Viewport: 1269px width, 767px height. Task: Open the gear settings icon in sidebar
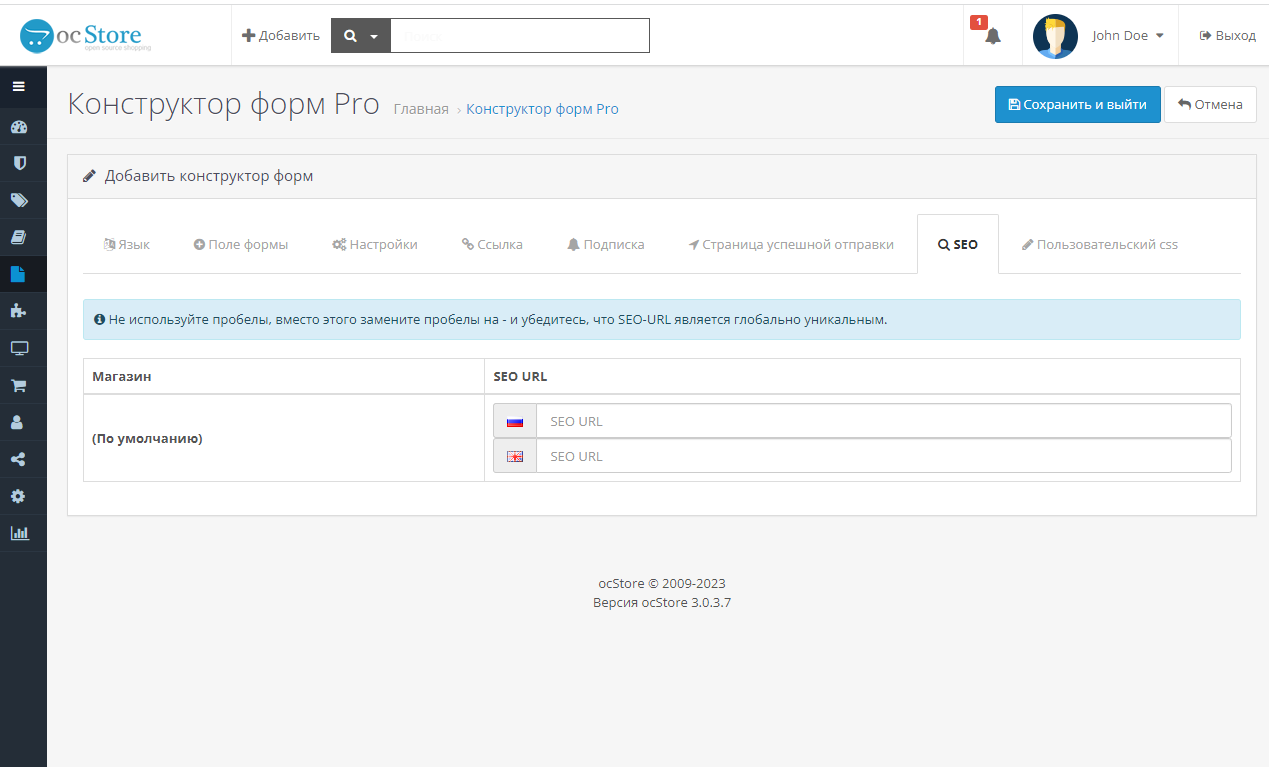click(19, 496)
